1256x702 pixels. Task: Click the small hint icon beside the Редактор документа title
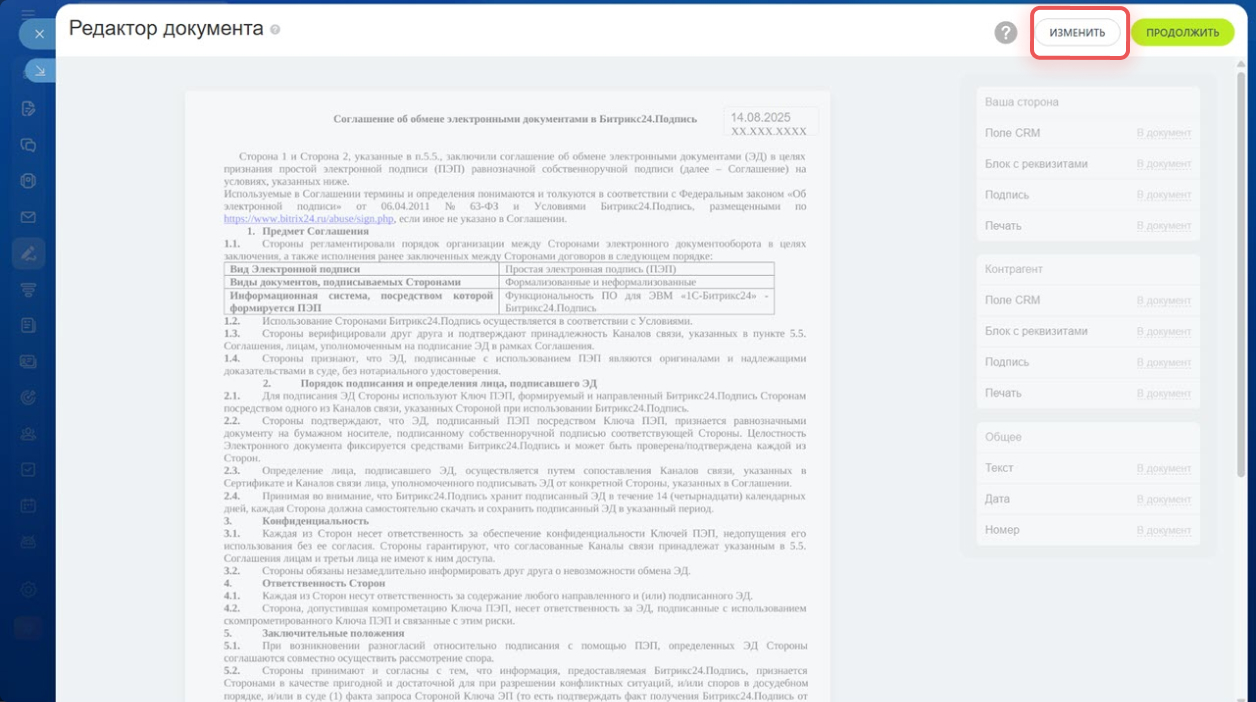click(x=275, y=30)
